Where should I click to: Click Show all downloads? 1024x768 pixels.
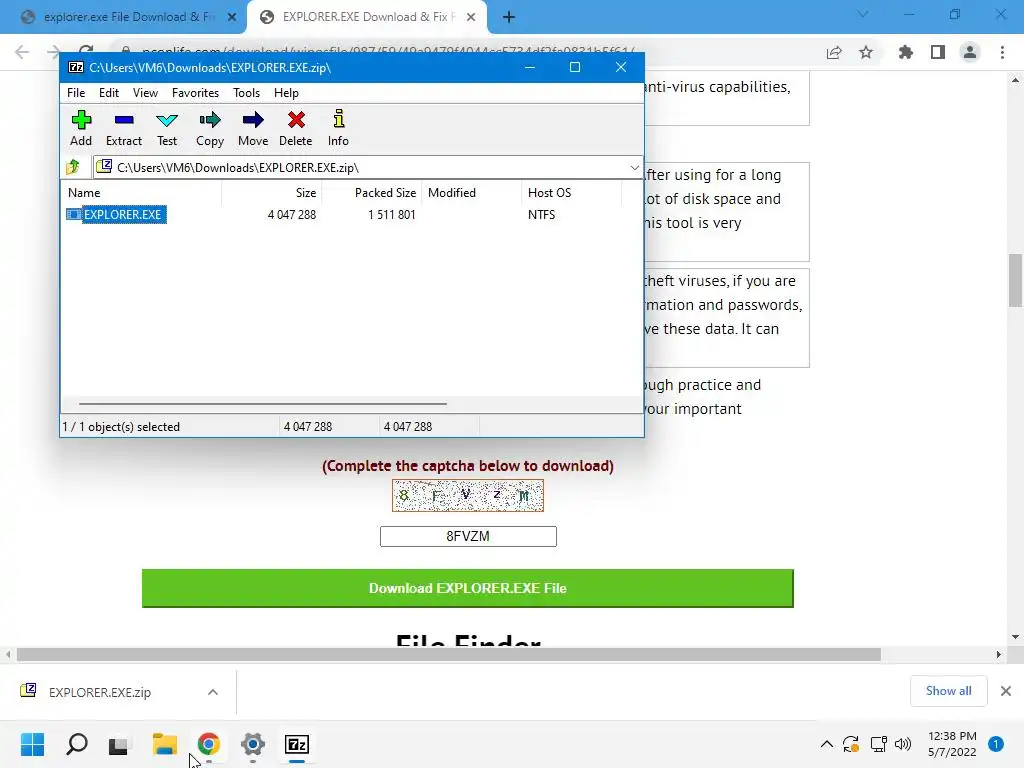(948, 691)
